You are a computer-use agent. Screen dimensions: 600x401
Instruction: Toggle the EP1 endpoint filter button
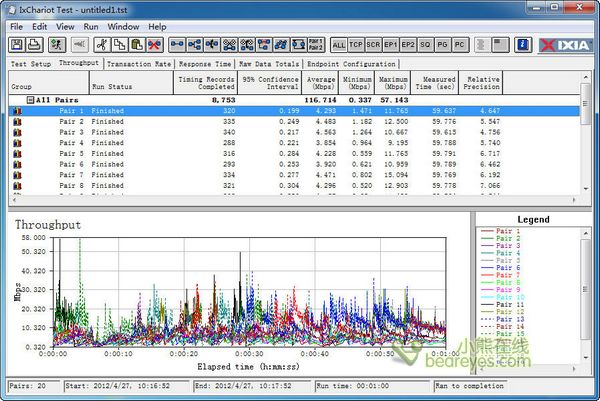(x=390, y=45)
